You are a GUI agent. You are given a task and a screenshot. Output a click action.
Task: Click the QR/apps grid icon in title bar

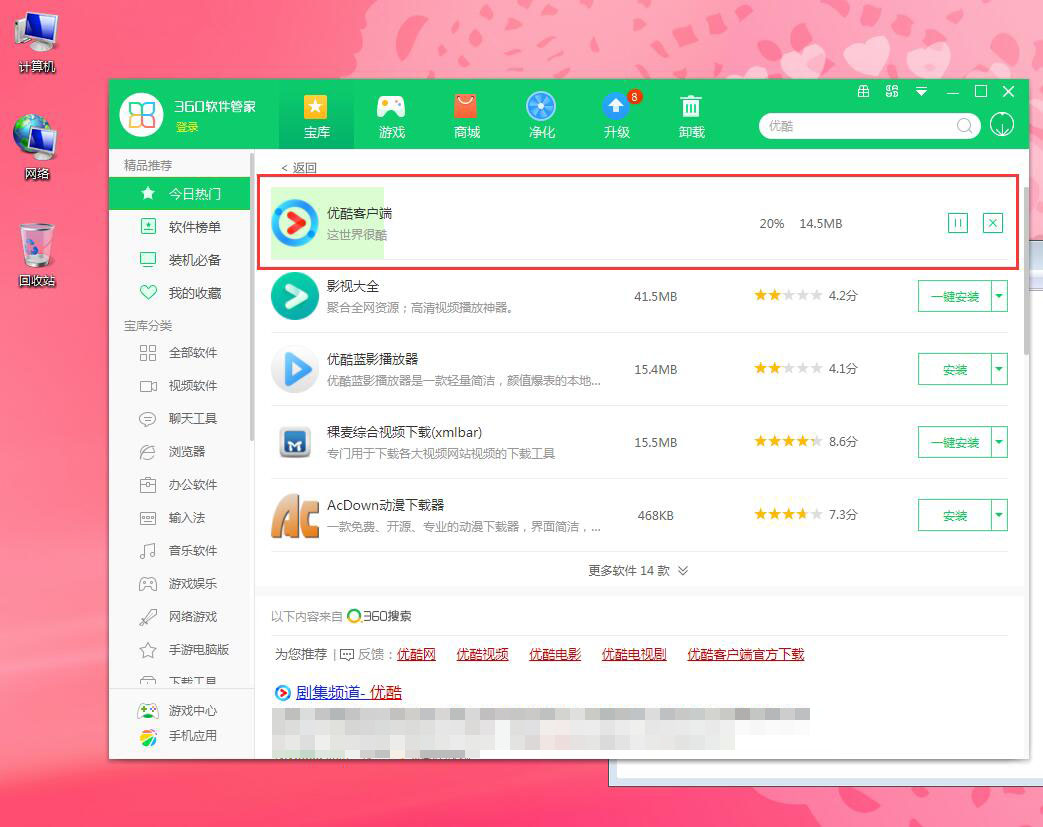coord(892,91)
